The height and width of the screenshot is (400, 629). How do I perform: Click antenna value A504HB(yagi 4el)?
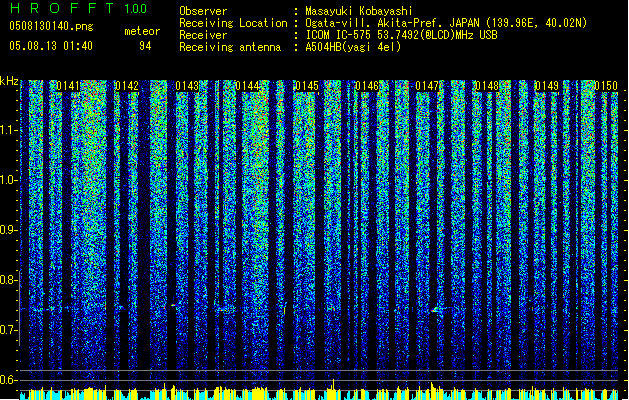click(x=353, y=47)
